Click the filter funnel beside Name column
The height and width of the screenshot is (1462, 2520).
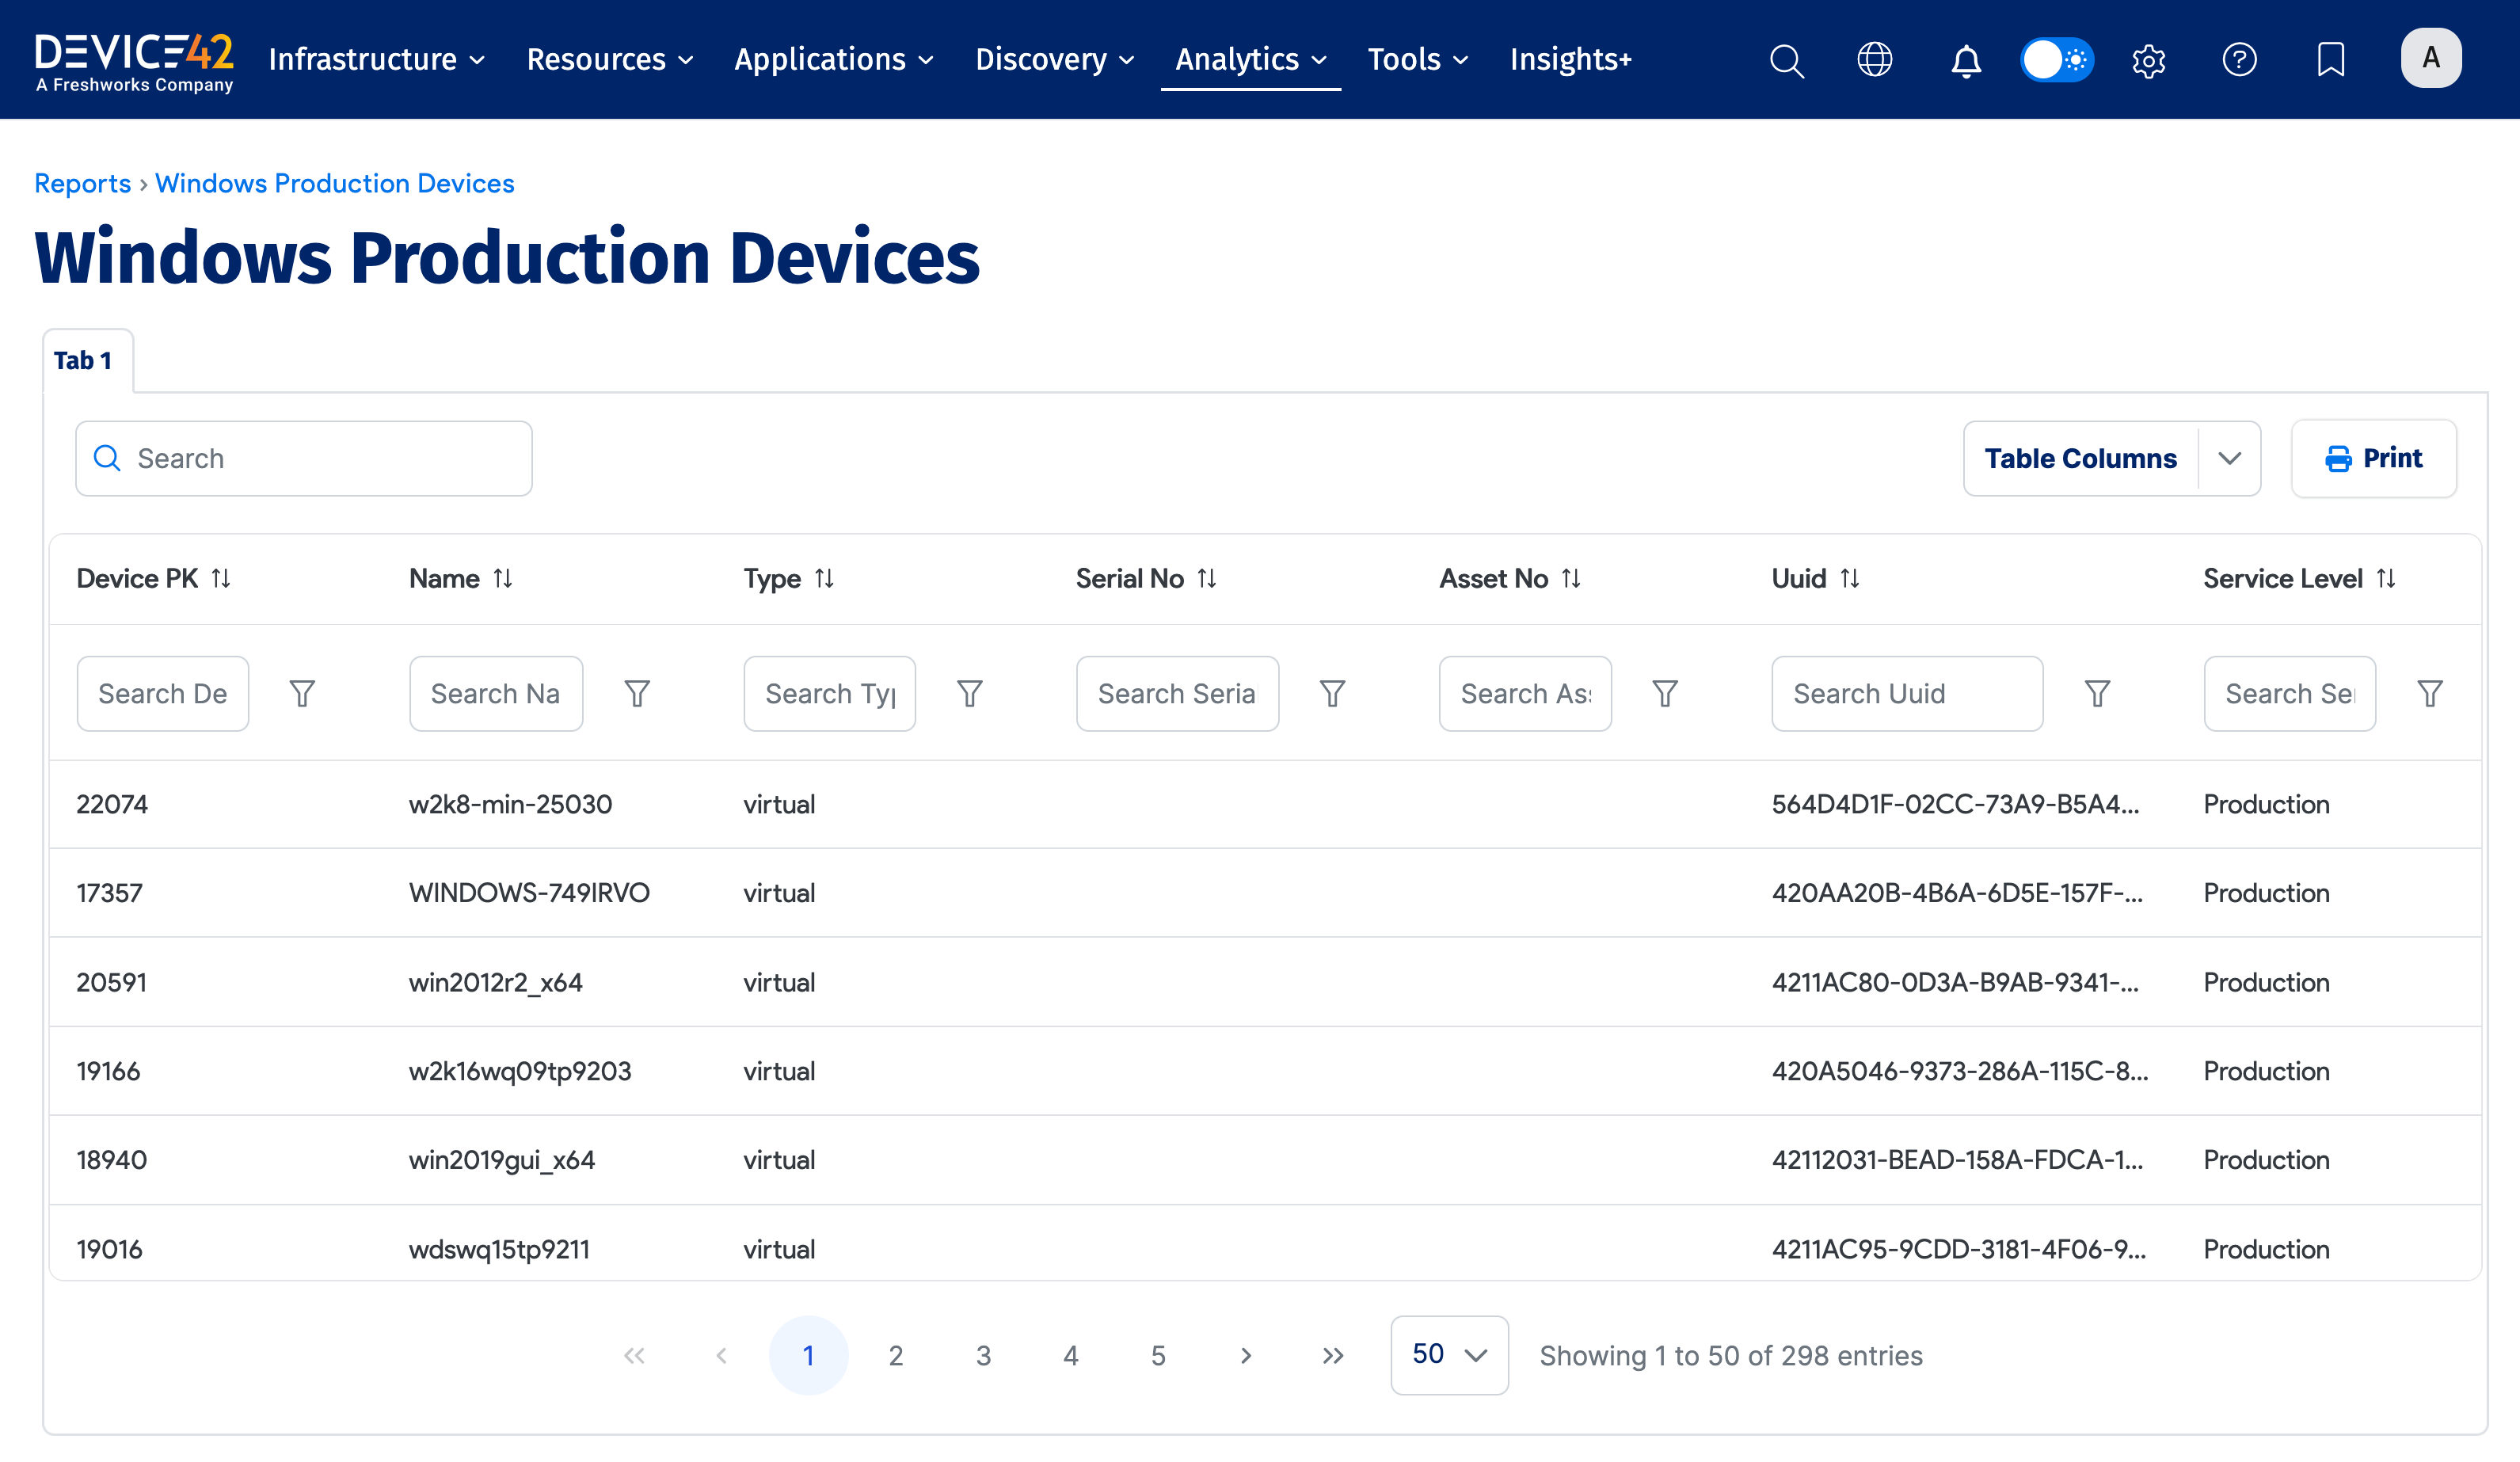637,692
